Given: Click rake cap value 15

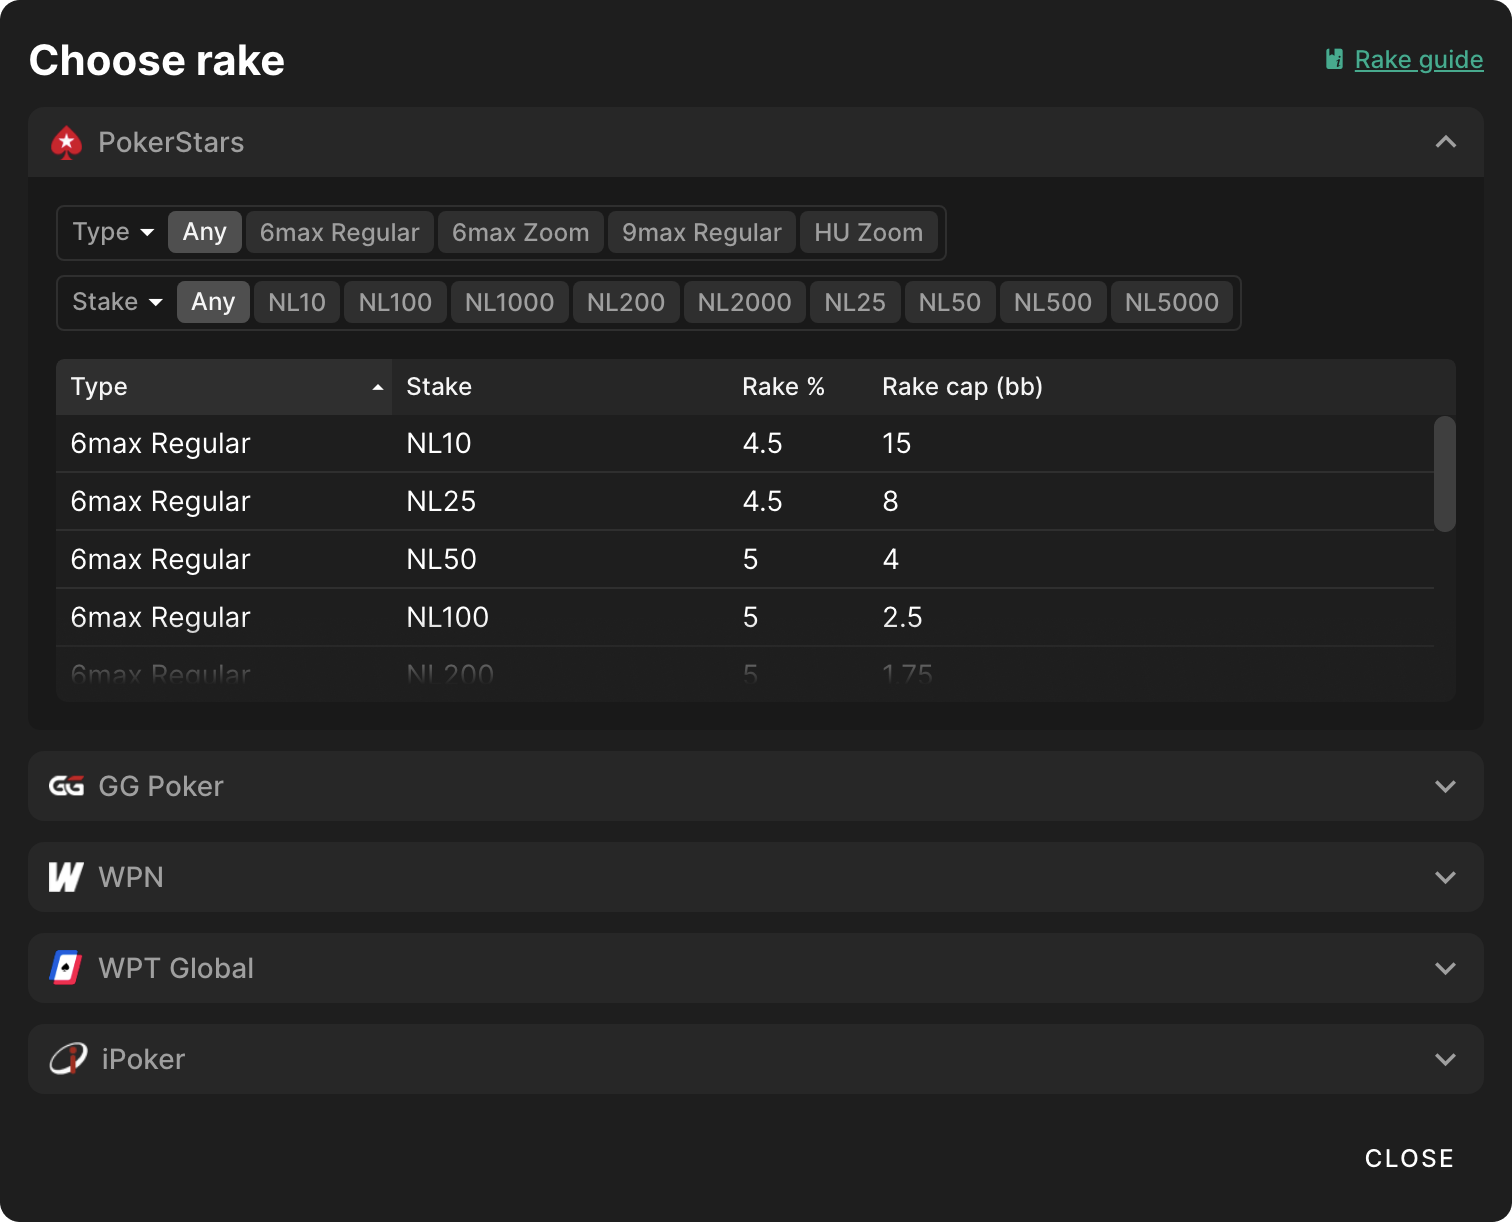Looking at the screenshot, I should coord(897,443).
